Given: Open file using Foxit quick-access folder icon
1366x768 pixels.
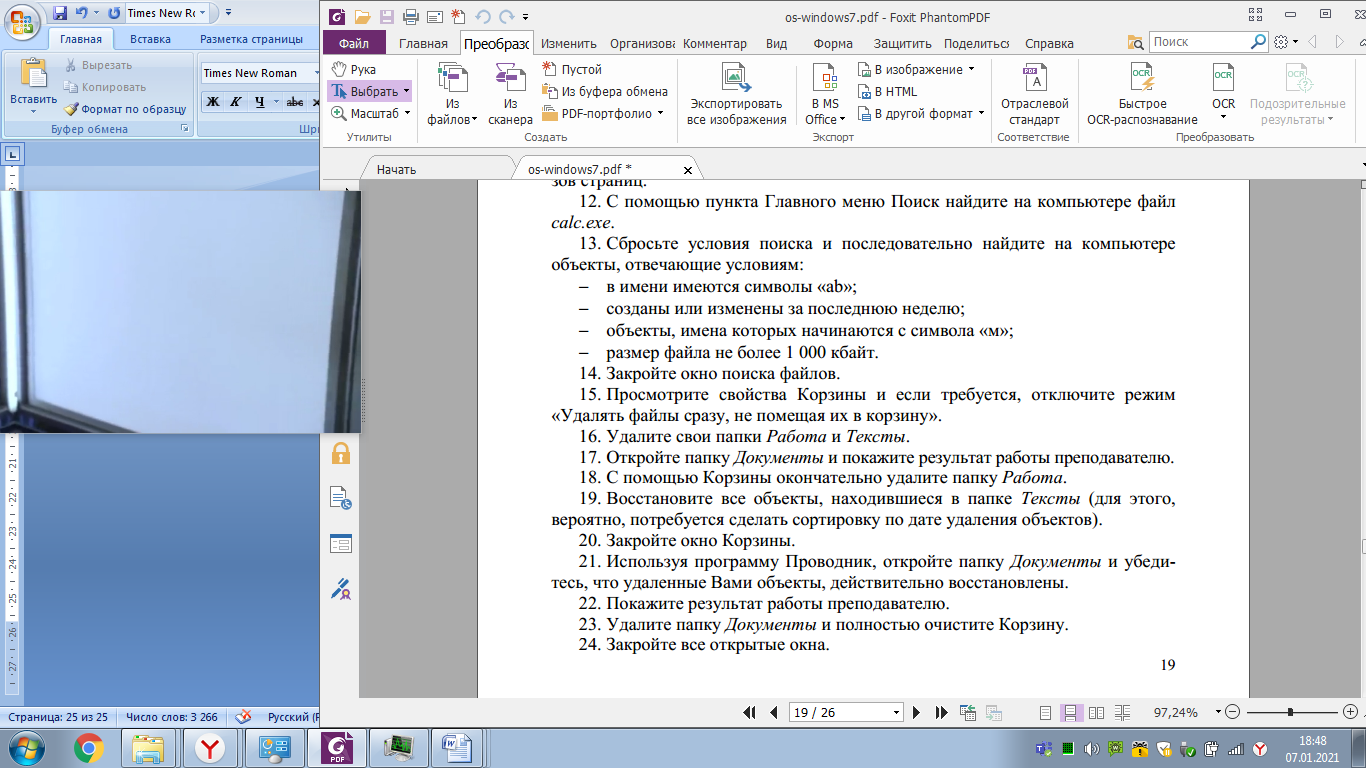Looking at the screenshot, I should tap(362, 16).
